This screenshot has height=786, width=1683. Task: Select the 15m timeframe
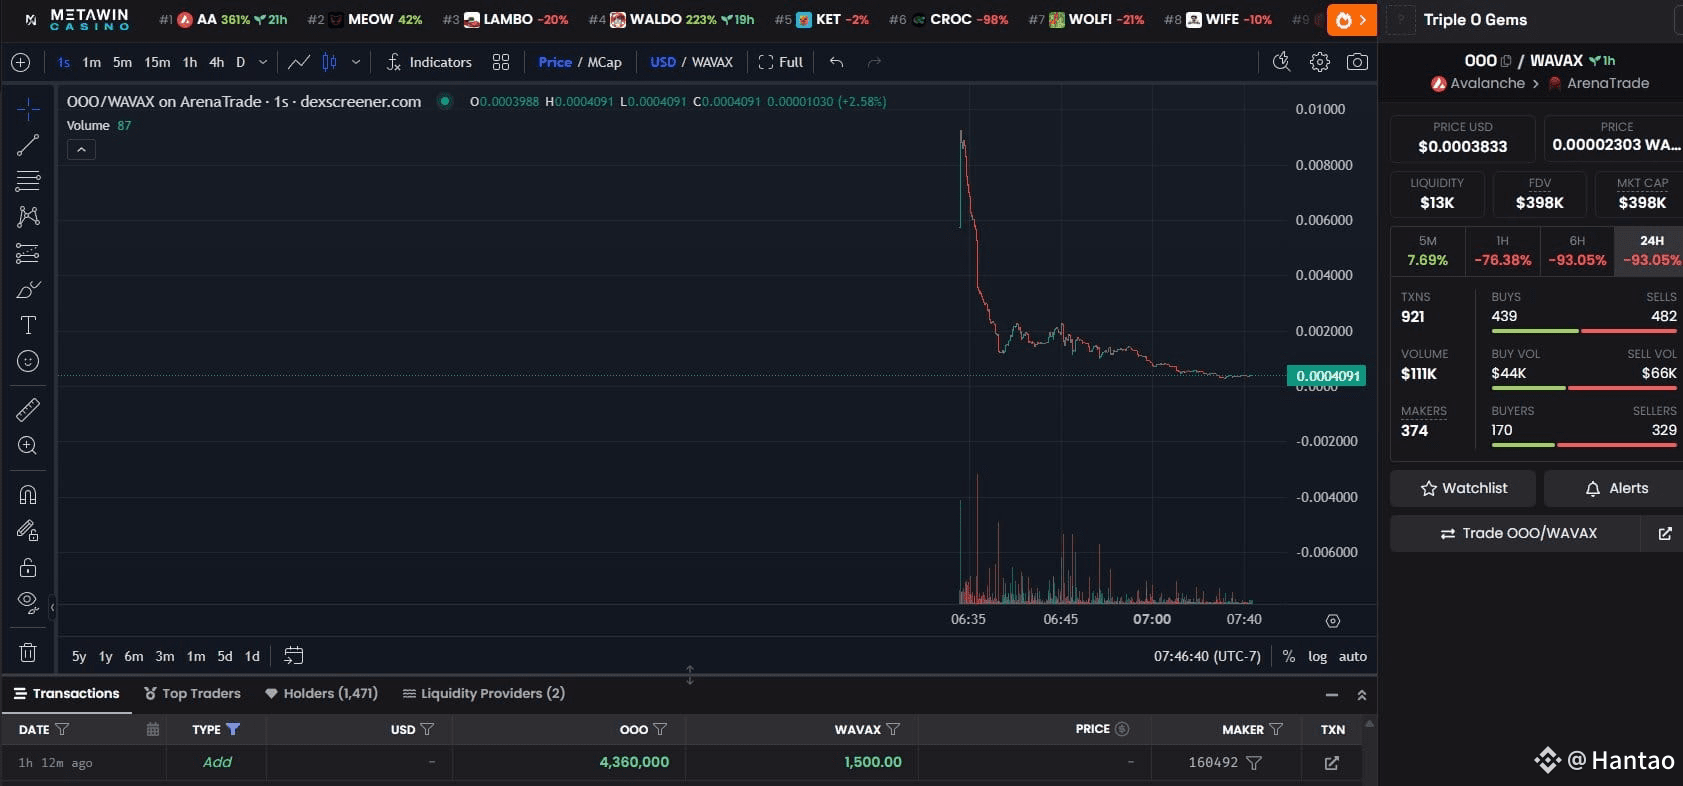[157, 62]
